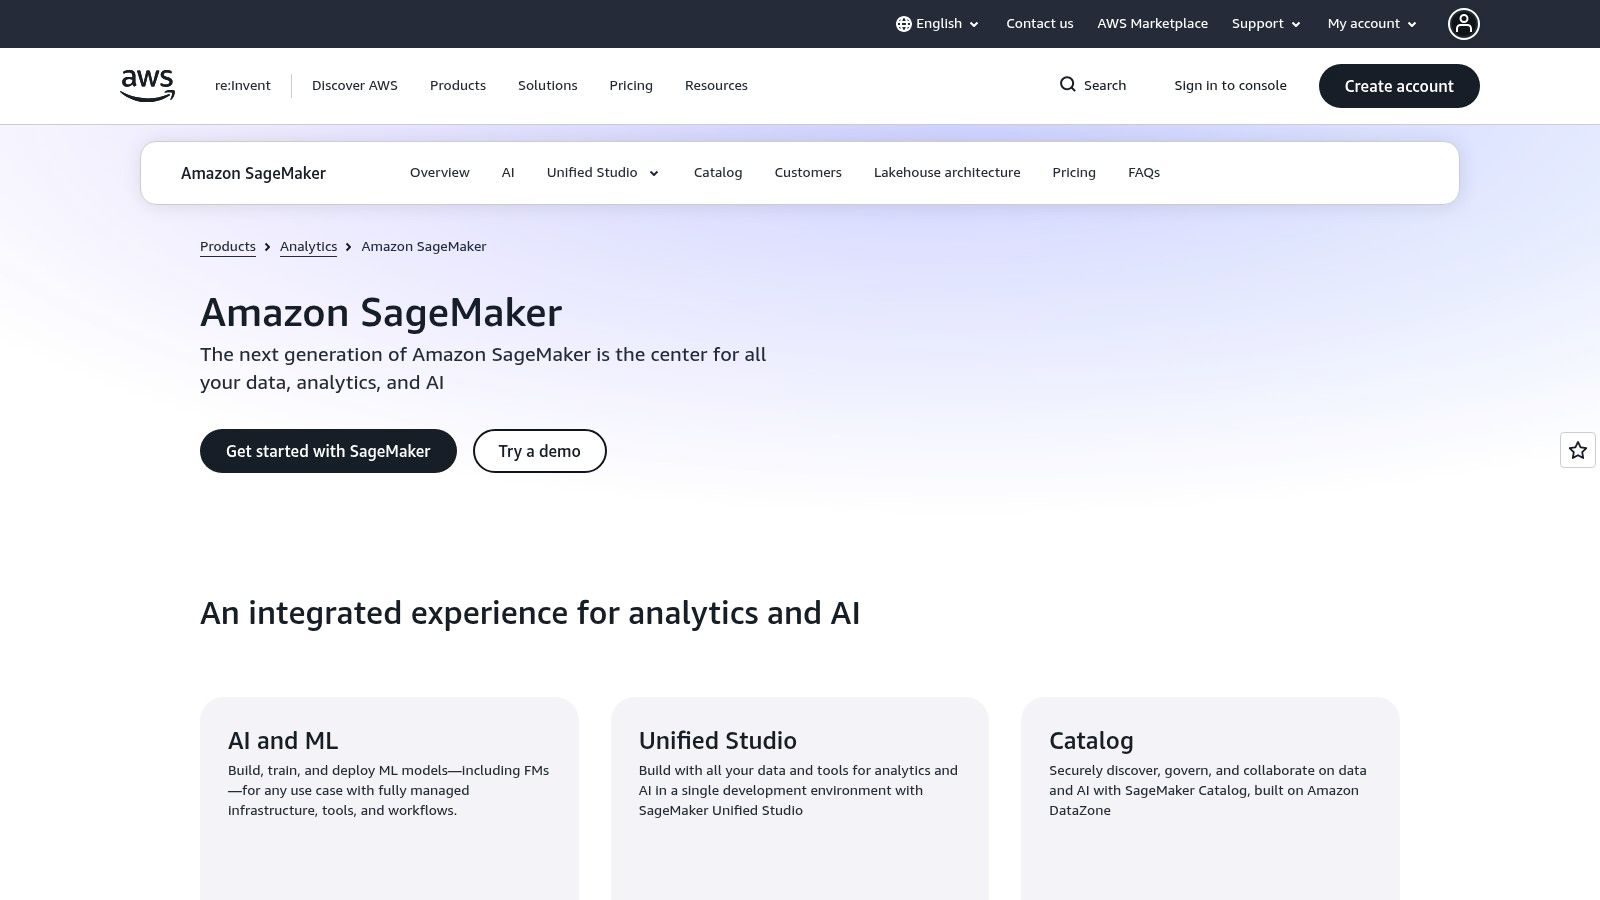The width and height of the screenshot is (1600, 900).
Task: Expand the Unified Studio submenu
Action: [x=603, y=173]
